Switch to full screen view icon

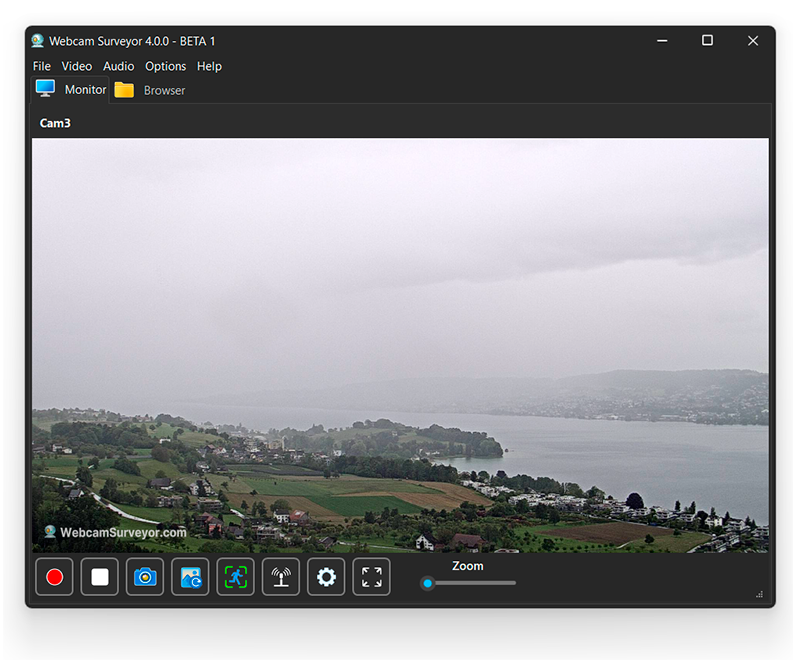371,577
